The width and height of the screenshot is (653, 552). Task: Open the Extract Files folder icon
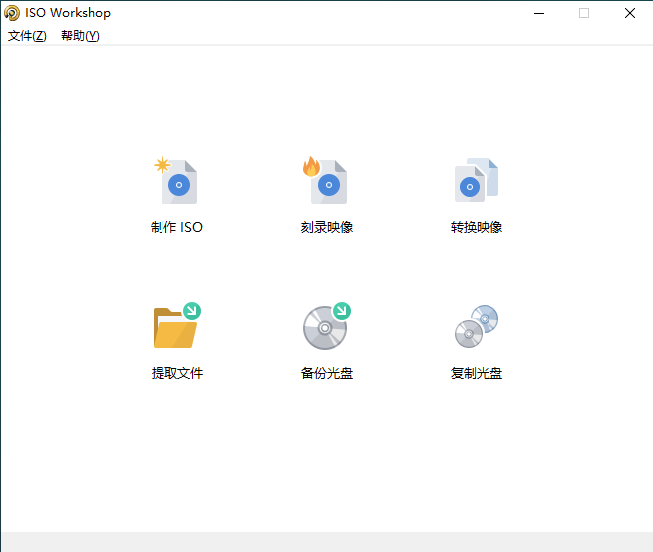[x=176, y=327]
